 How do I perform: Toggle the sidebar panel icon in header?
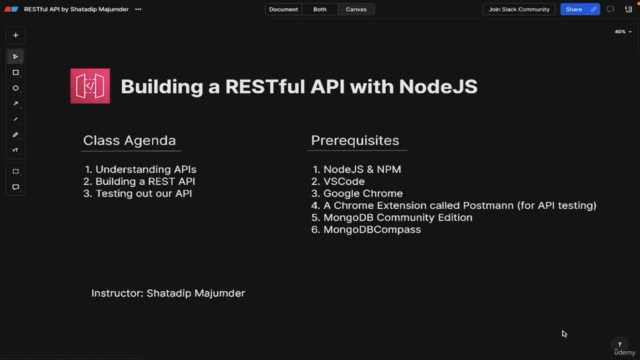pyautogui.click(x=629, y=9)
